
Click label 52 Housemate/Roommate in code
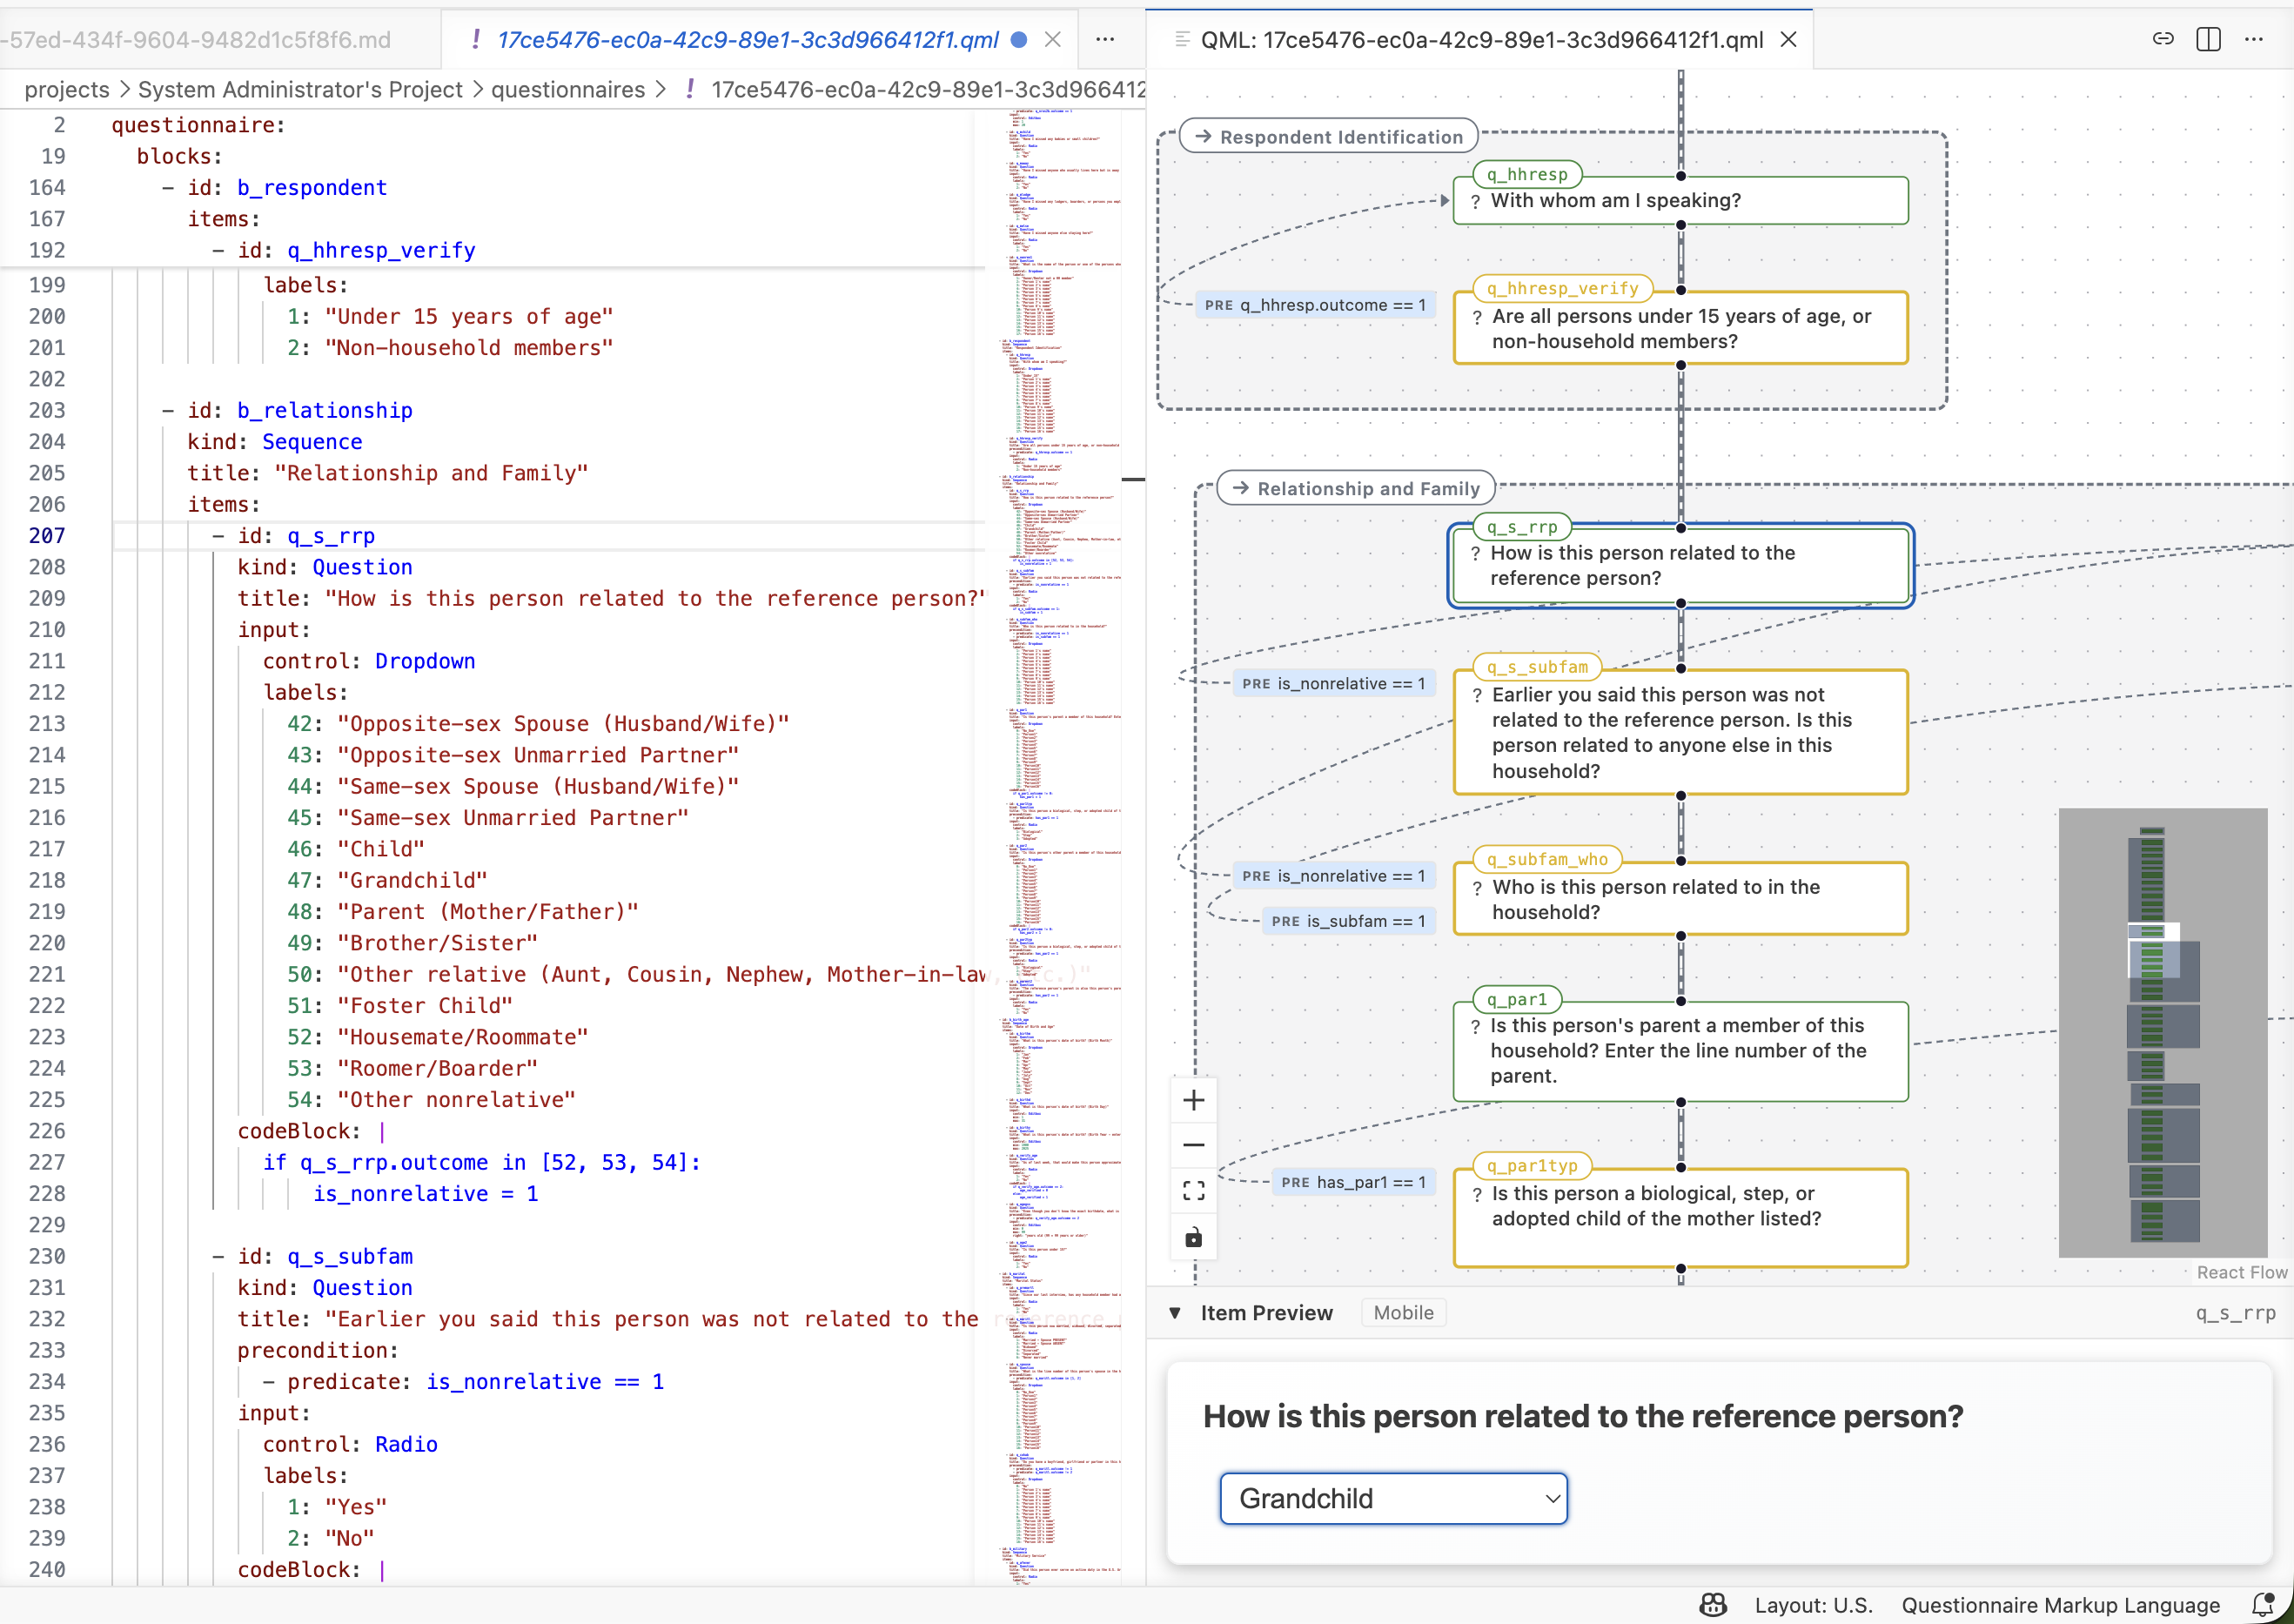[x=437, y=1037]
